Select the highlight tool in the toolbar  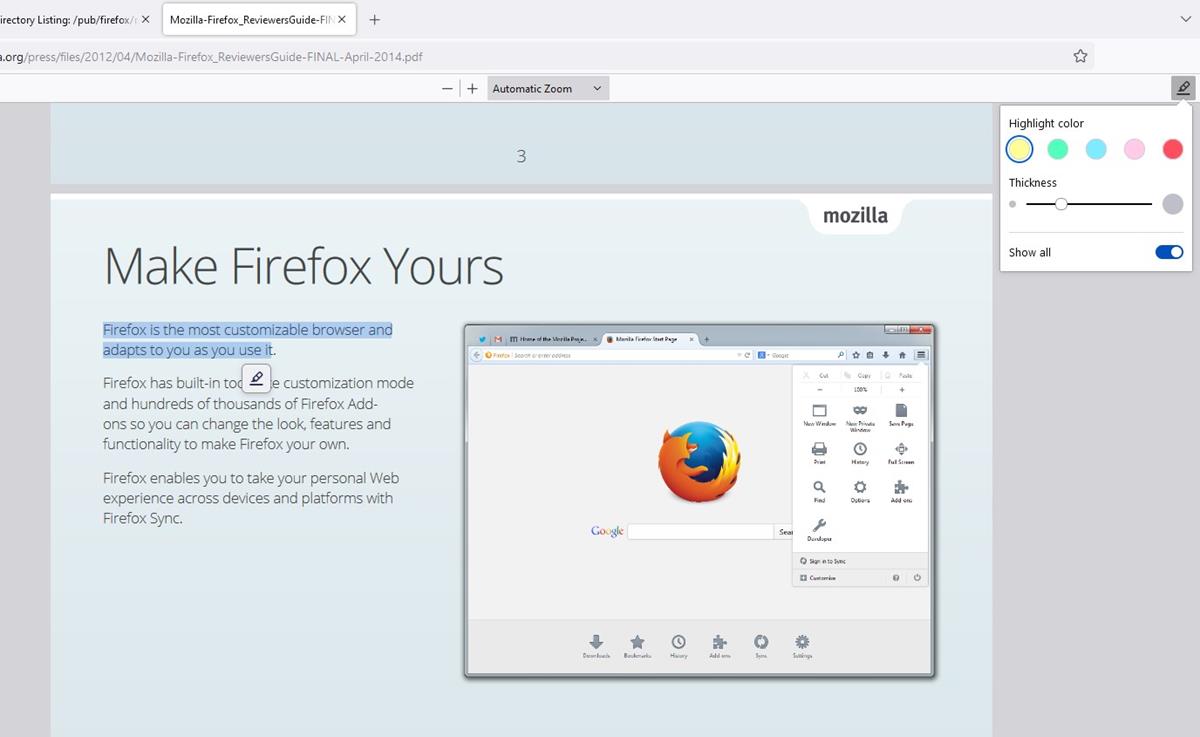(x=1183, y=87)
